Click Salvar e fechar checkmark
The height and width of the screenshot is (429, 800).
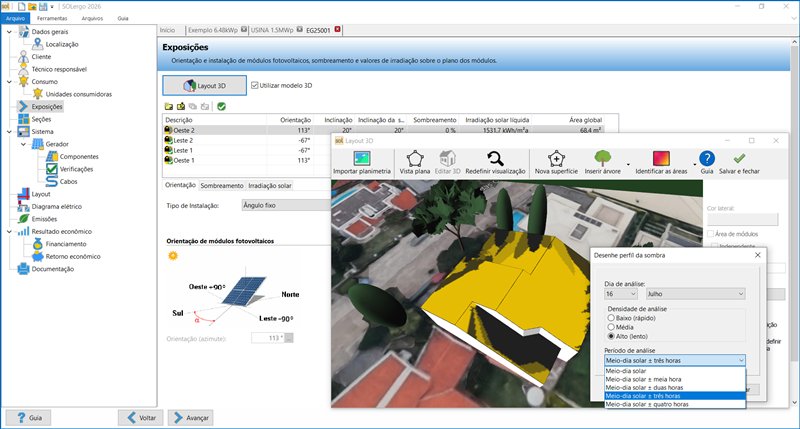pos(739,158)
